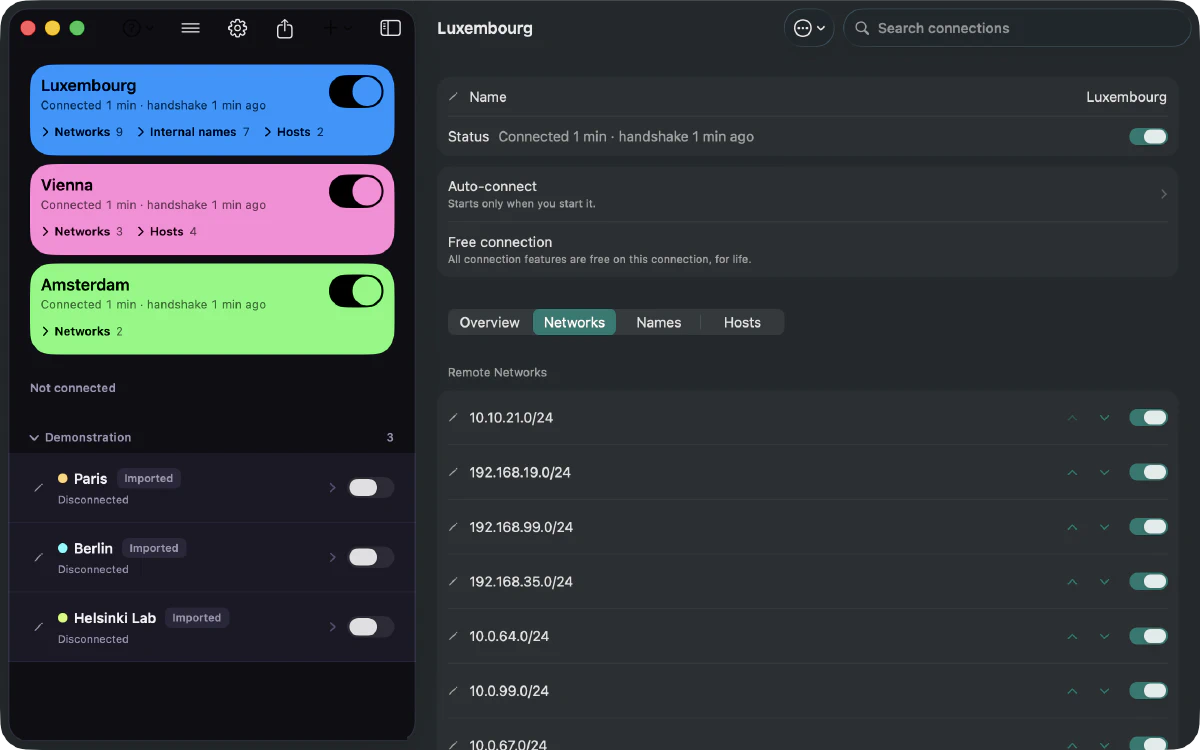This screenshot has width=1200, height=750.
Task: Enable the Helsinki Lab connection switch
Action: tap(371, 627)
